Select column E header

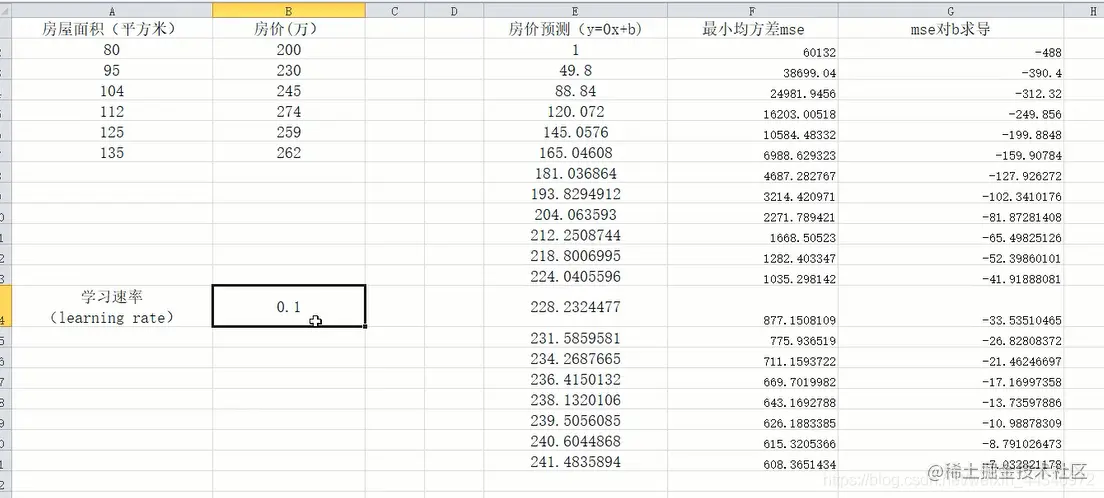point(575,11)
